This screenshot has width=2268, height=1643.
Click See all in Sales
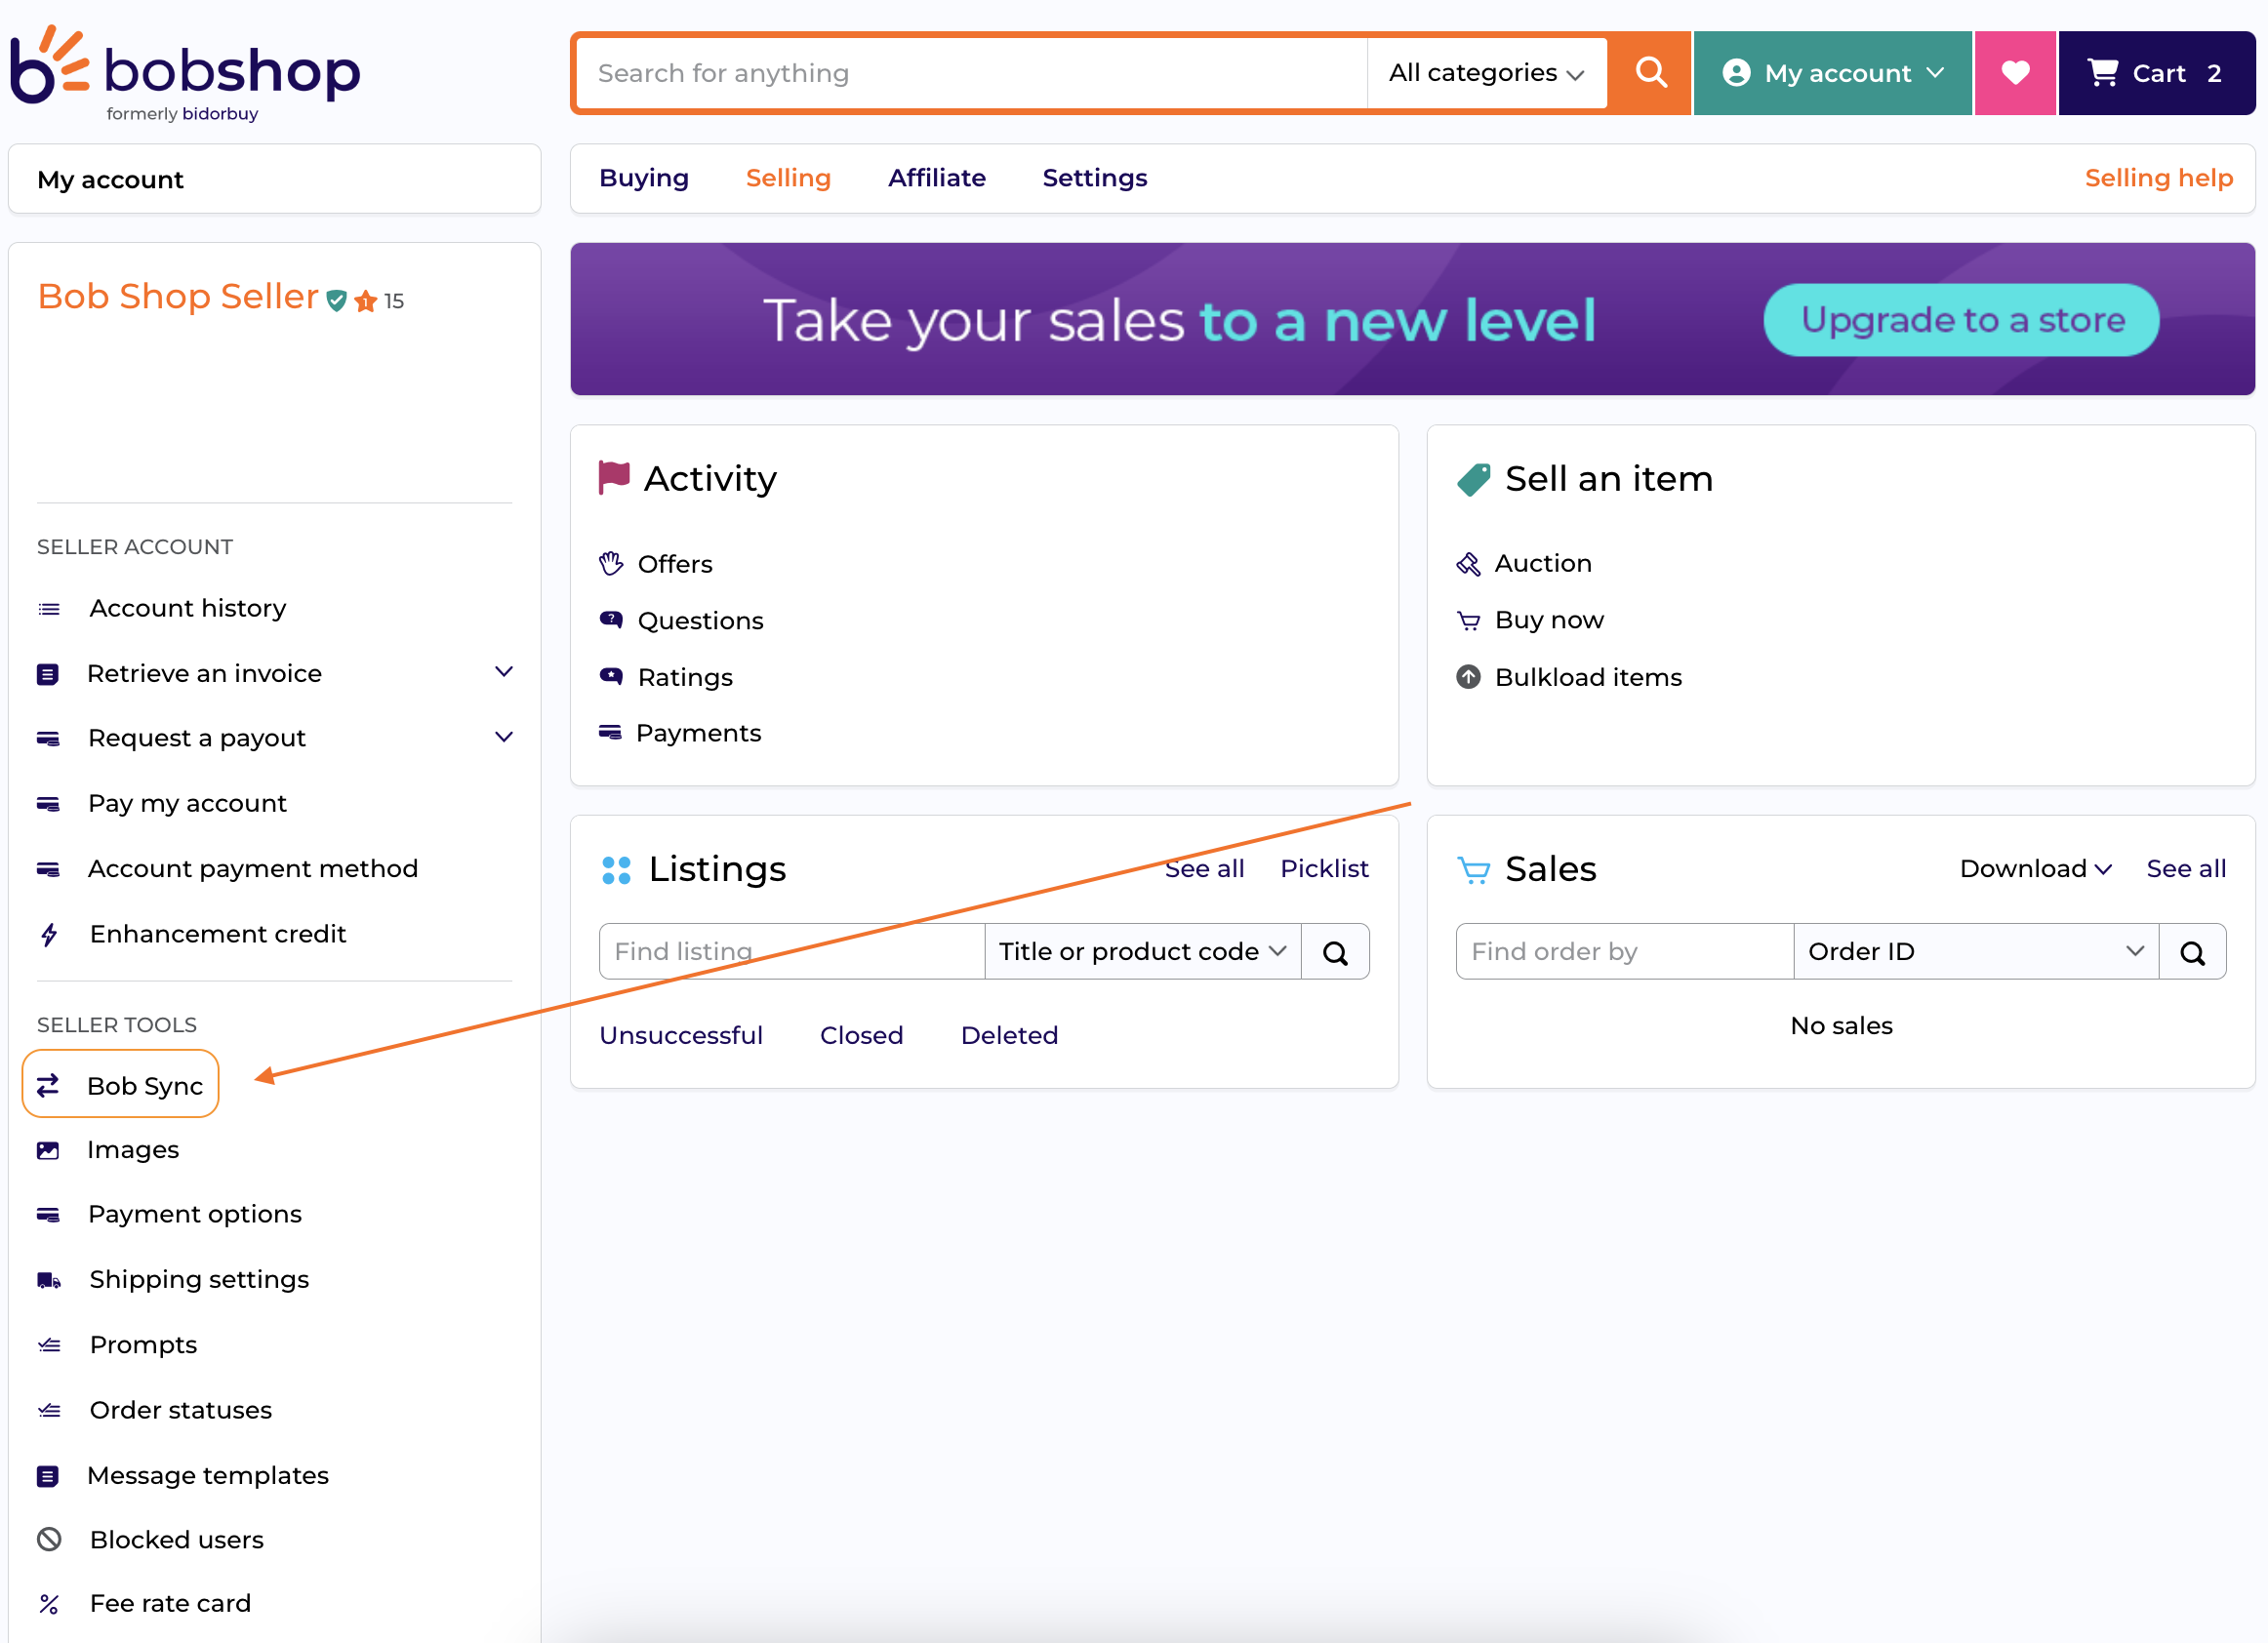tap(2186, 869)
